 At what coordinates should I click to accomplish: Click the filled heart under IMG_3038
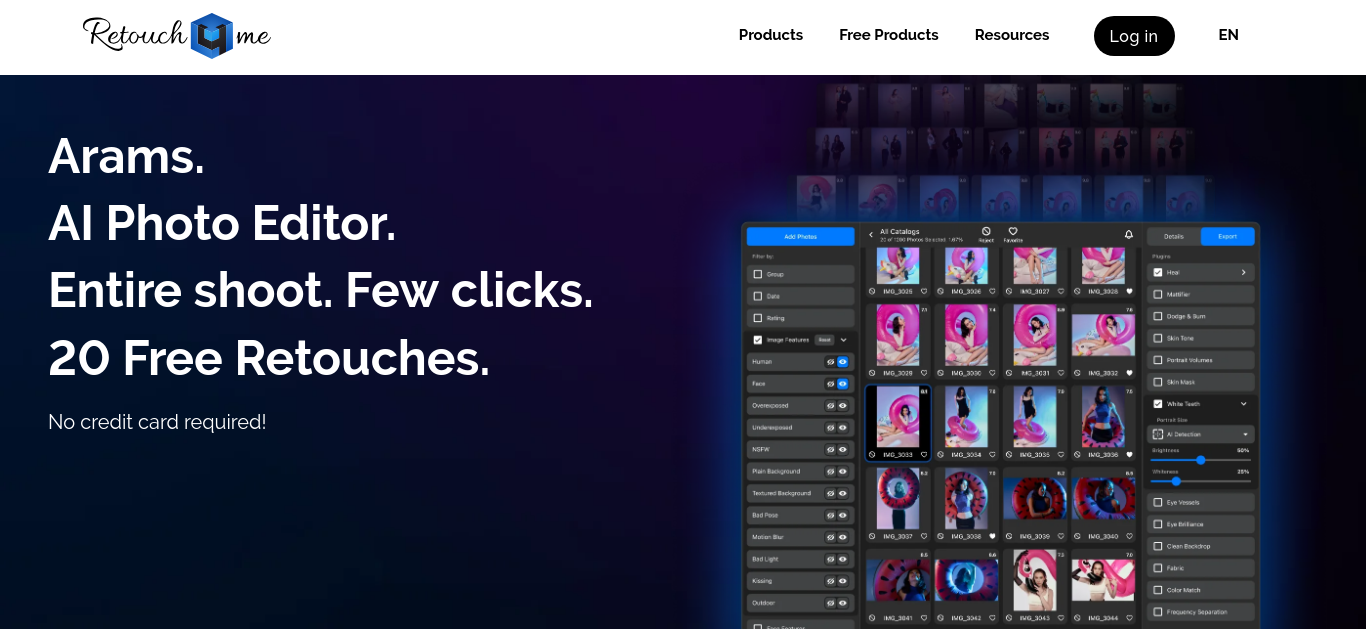coord(992,536)
